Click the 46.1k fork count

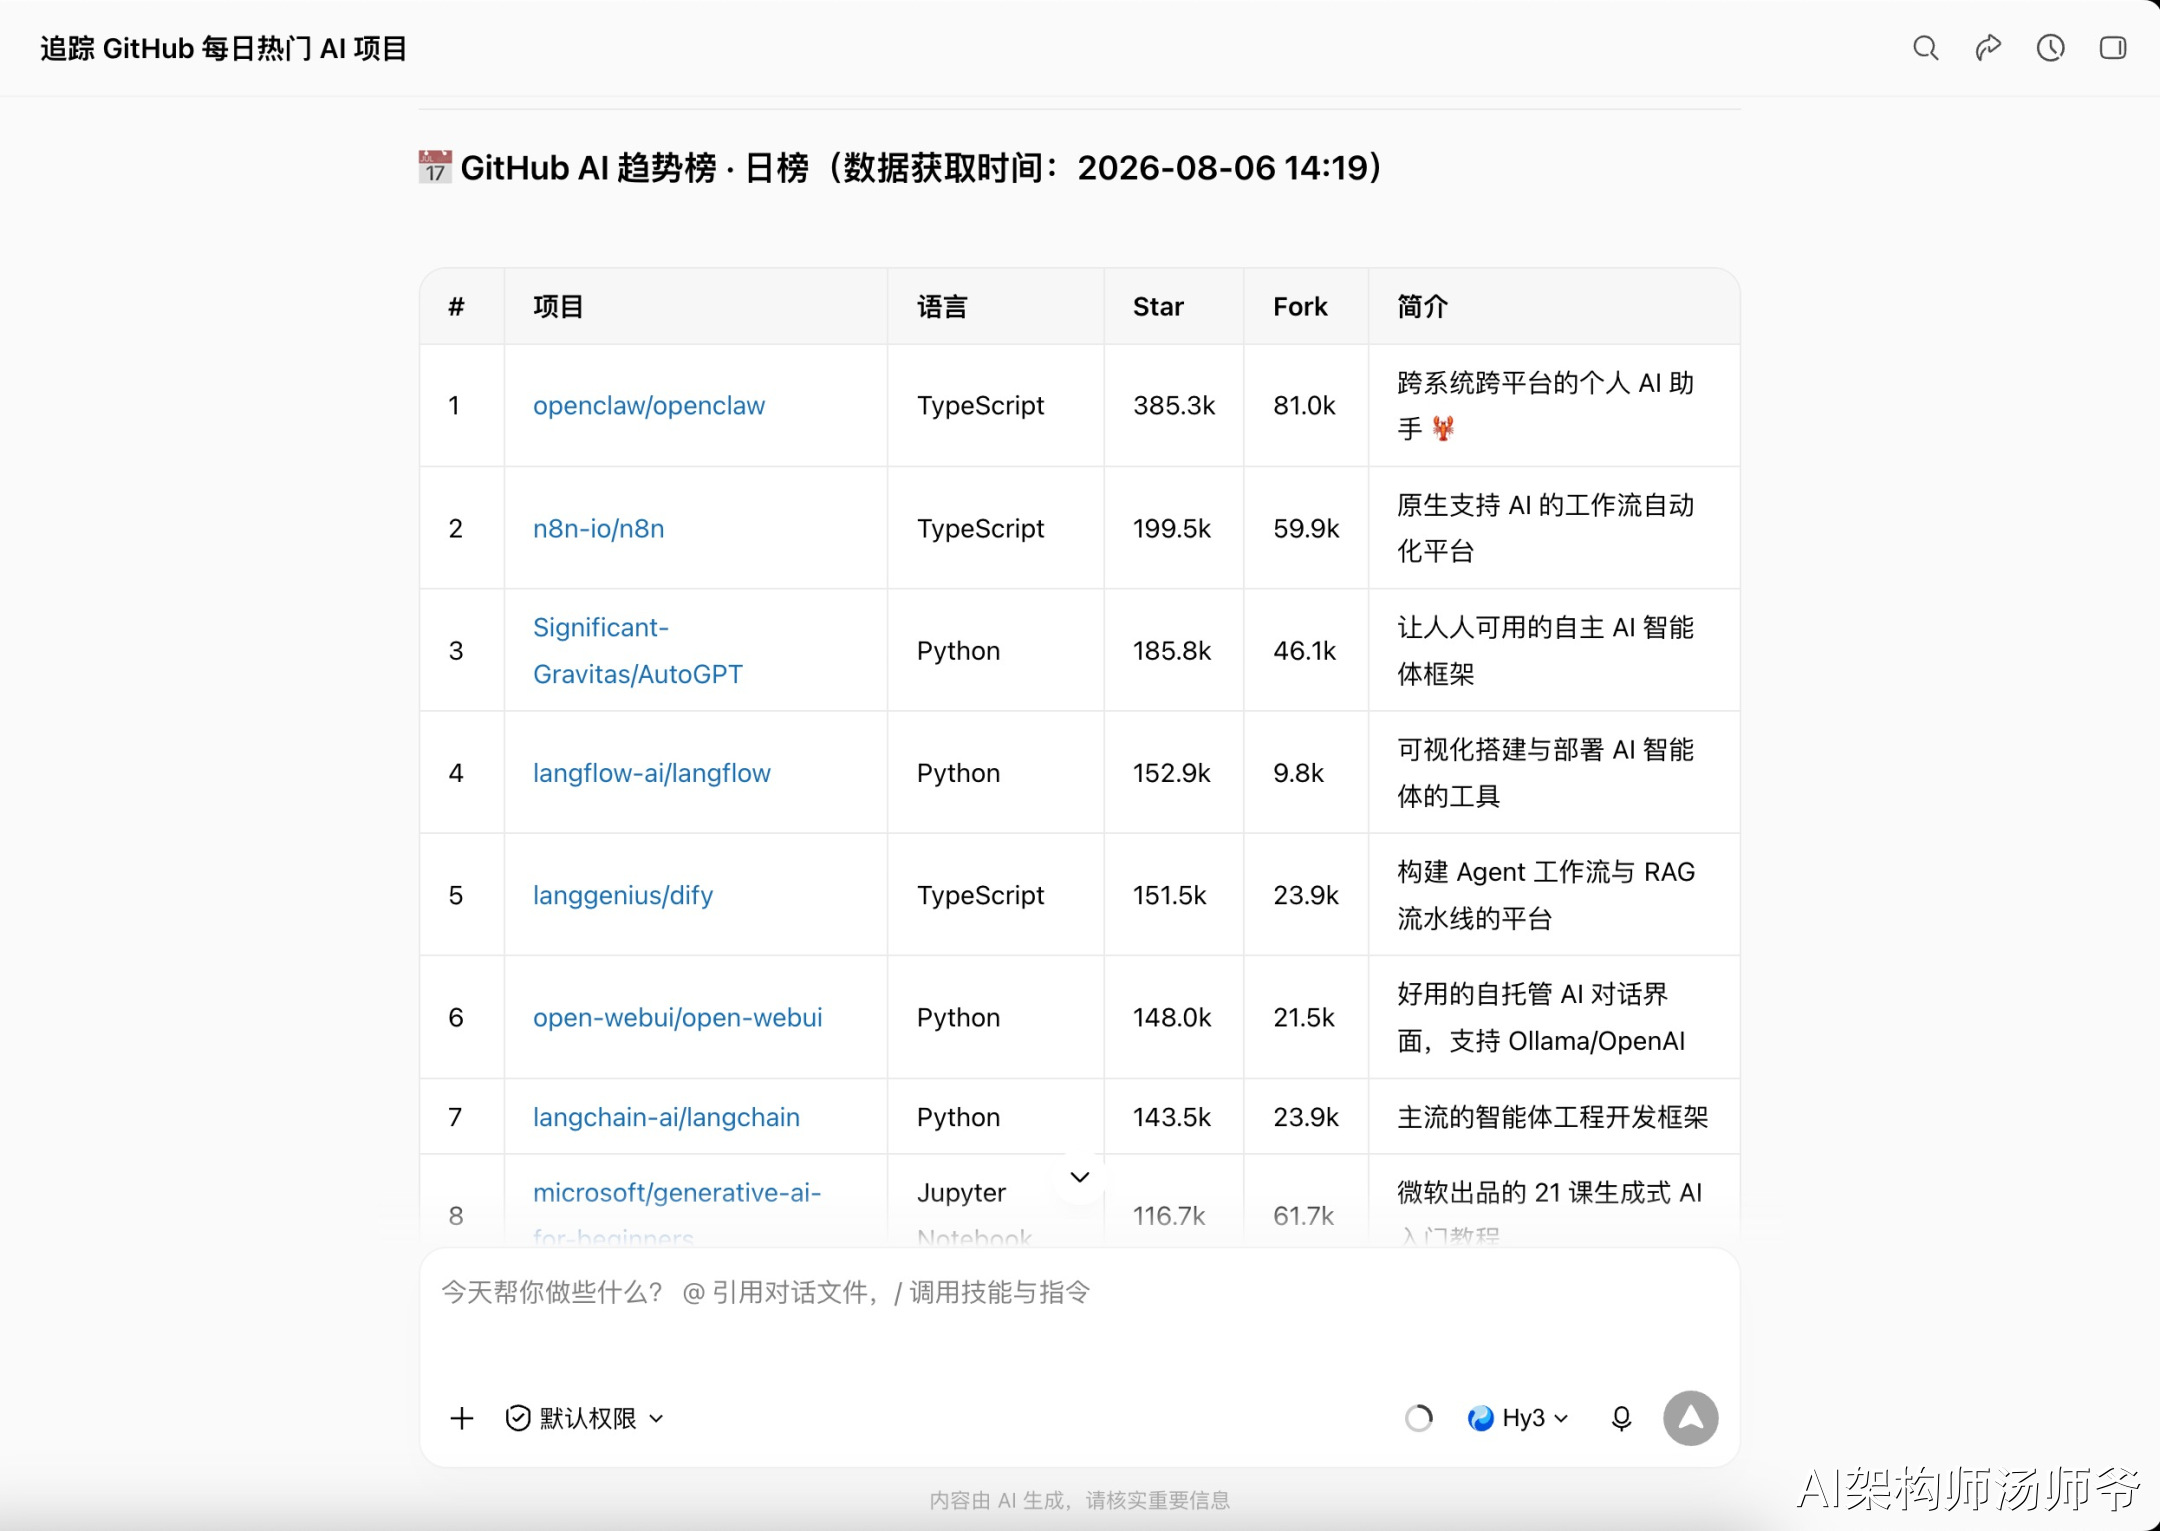[1304, 650]
